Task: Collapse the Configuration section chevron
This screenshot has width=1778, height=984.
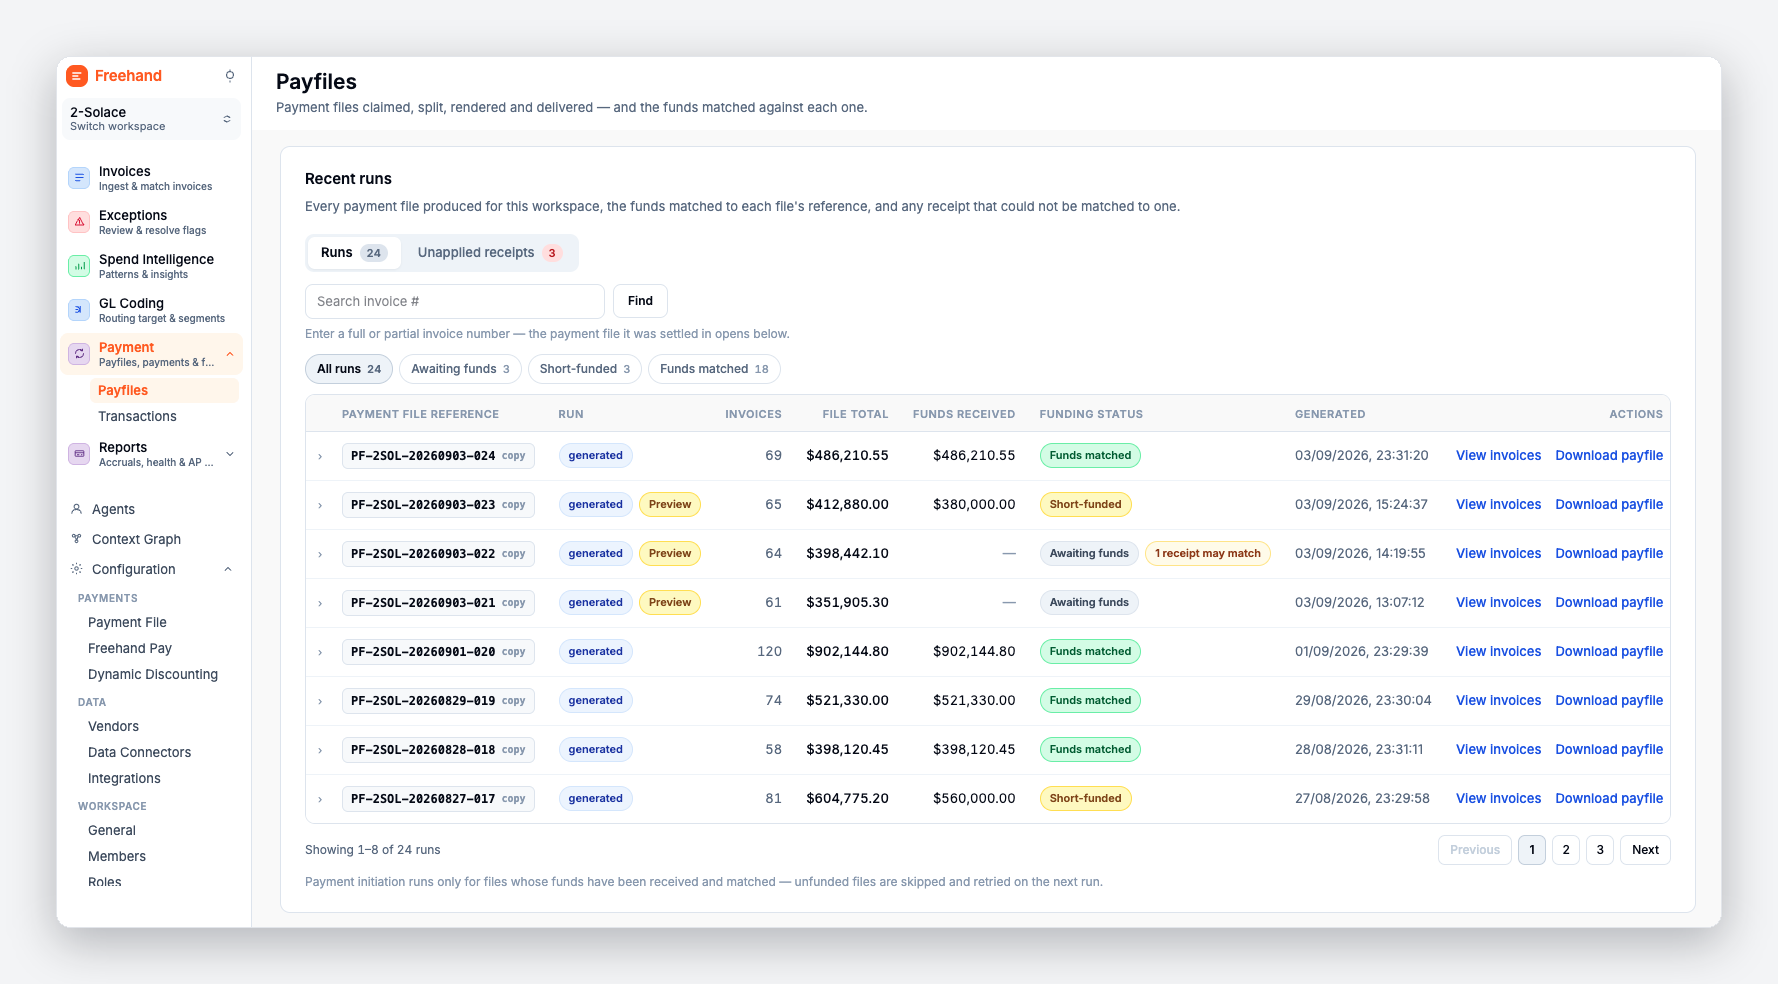Action: point(228,569)
